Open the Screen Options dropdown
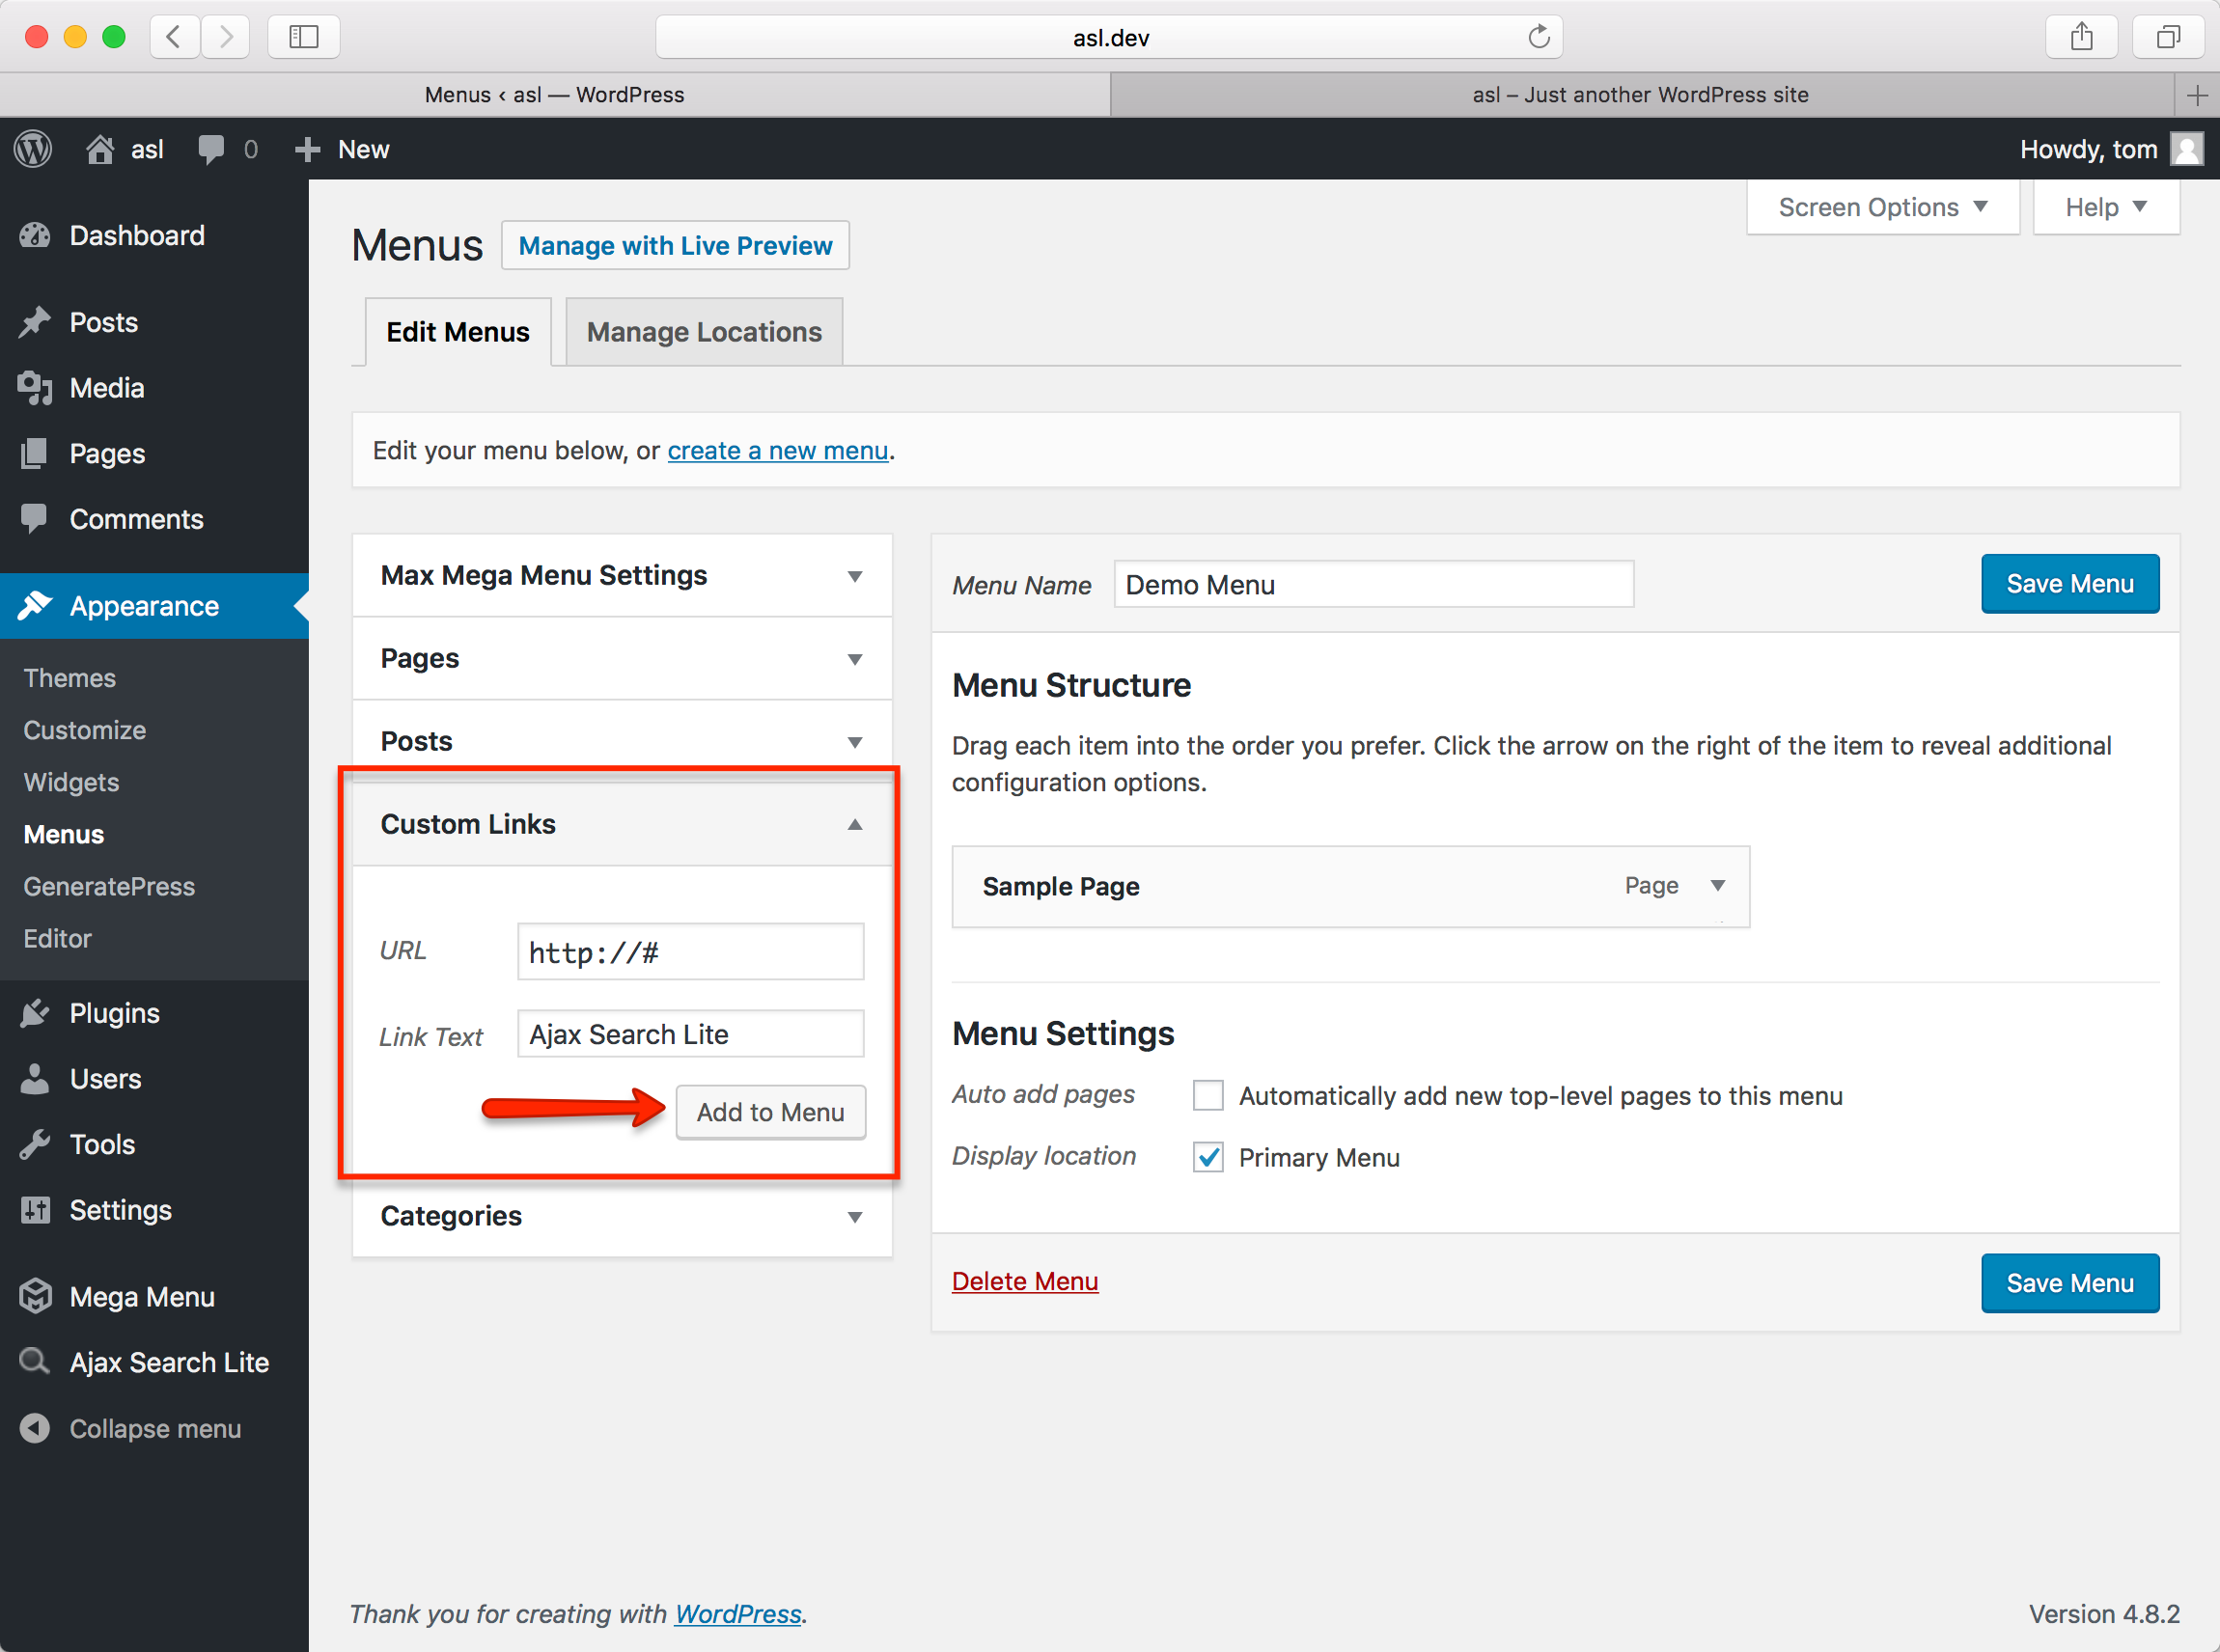This screenshot has width=2220, height=1652. (x=1882, y=207)
